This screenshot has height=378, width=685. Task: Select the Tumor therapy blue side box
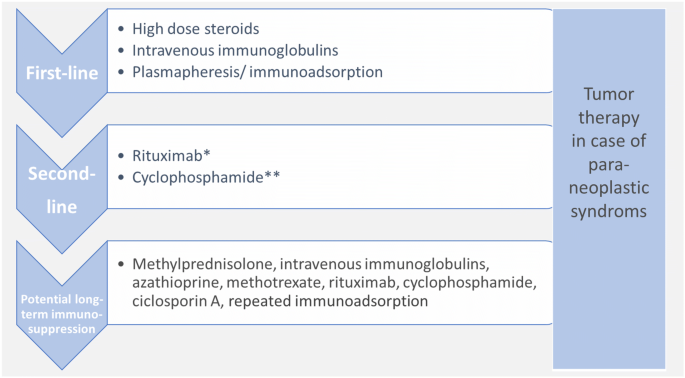pos(609,189)
